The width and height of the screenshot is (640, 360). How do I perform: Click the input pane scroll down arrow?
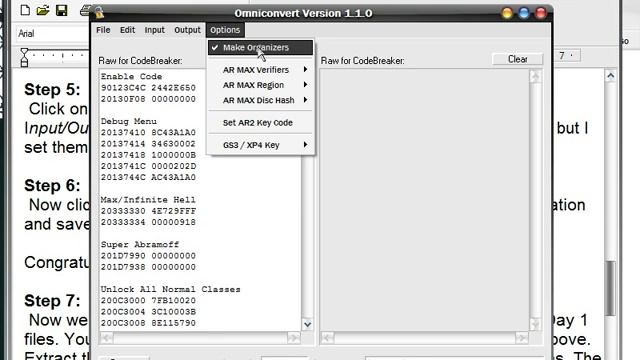point(307,324)
